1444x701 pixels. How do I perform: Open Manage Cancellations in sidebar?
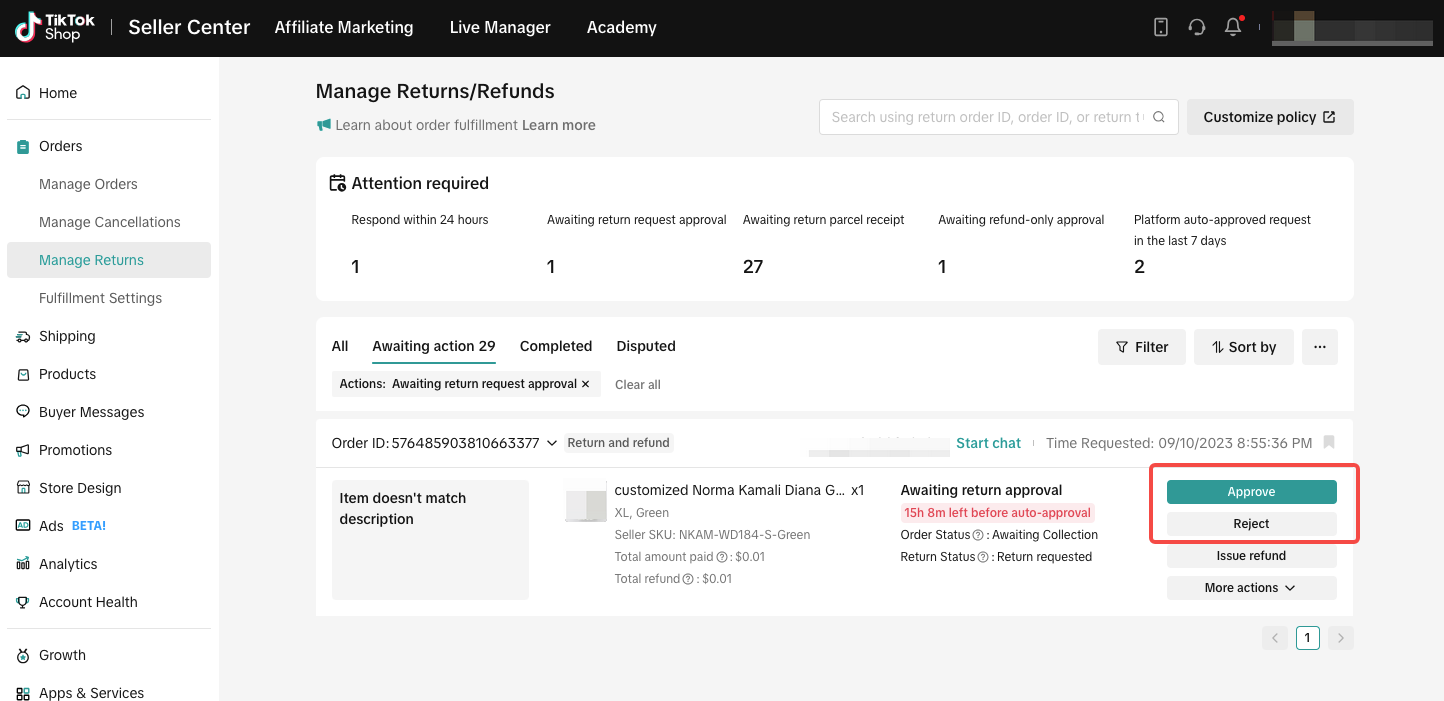pos(109,222)
